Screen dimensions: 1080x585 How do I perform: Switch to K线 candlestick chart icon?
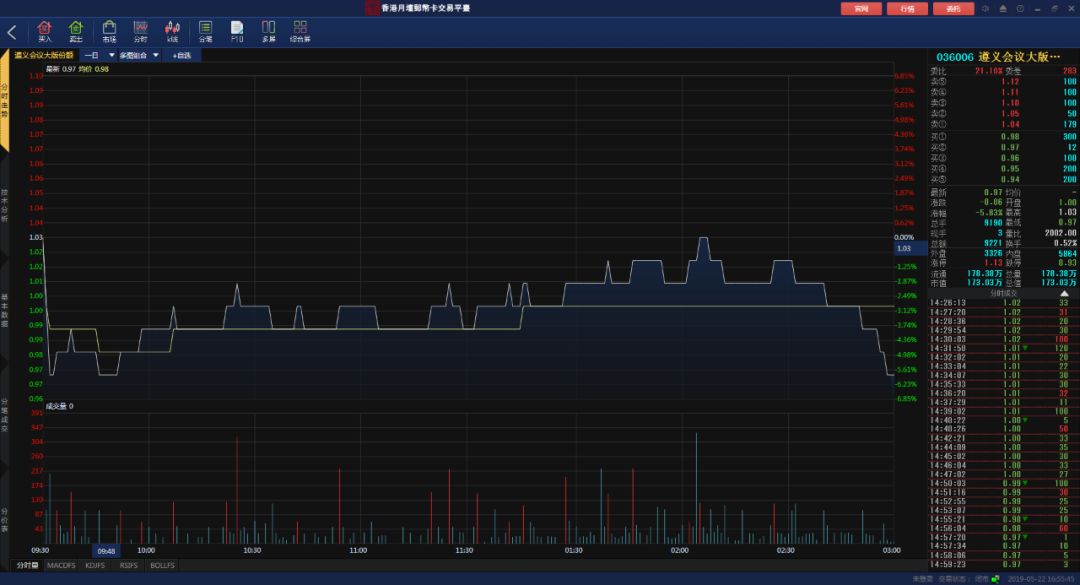click(x=172, y=31)
